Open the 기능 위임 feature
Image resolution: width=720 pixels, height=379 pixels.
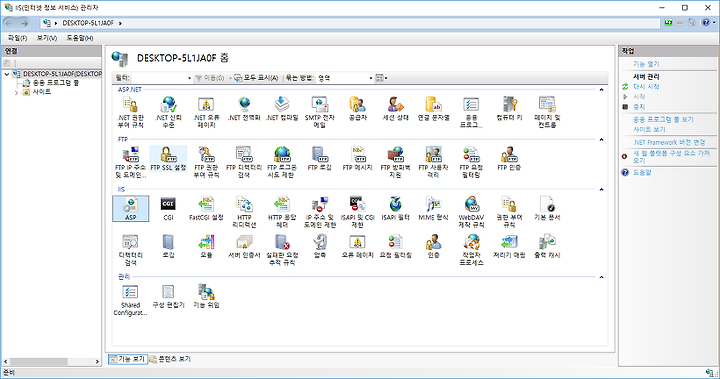coord(206,297)
